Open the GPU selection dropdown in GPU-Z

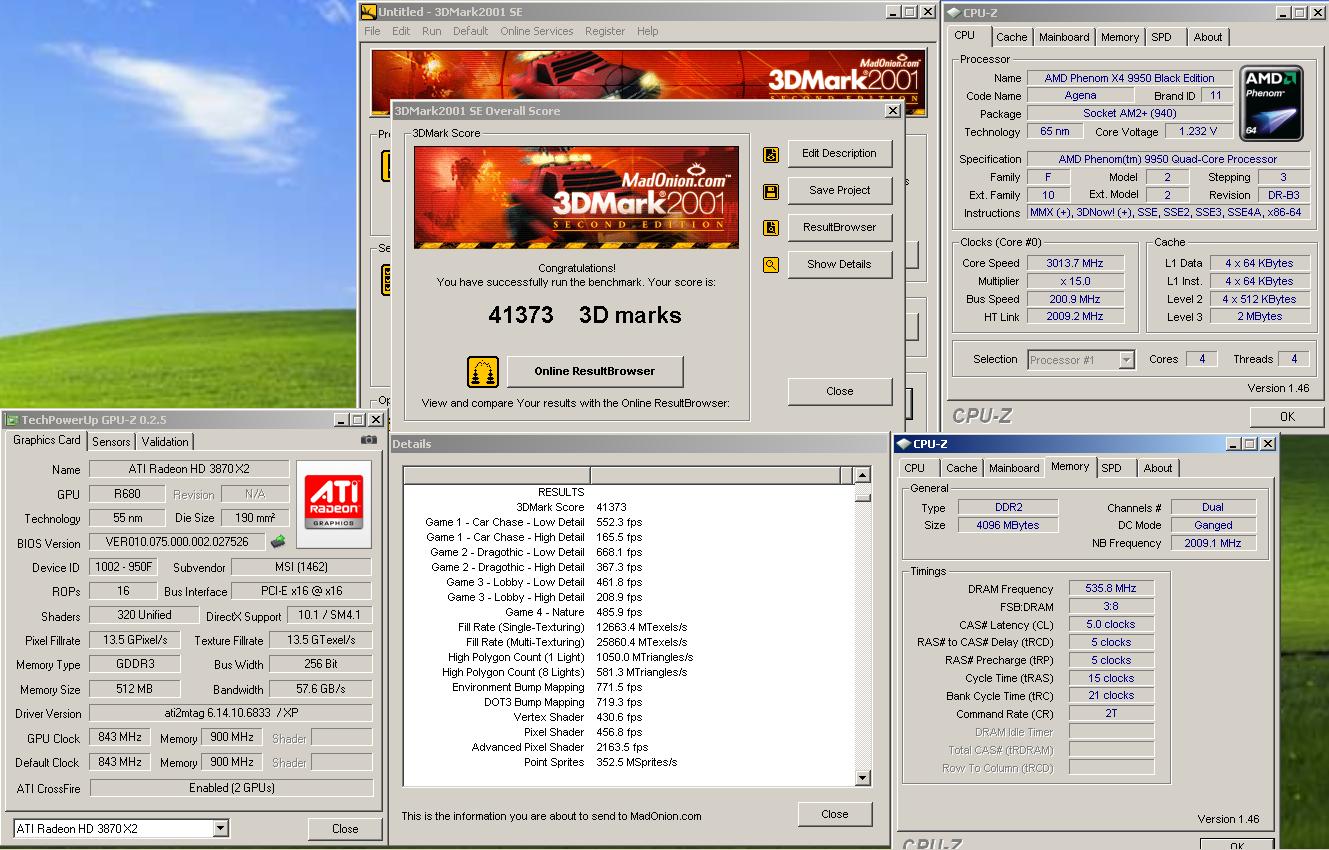(x=221, y=828)
